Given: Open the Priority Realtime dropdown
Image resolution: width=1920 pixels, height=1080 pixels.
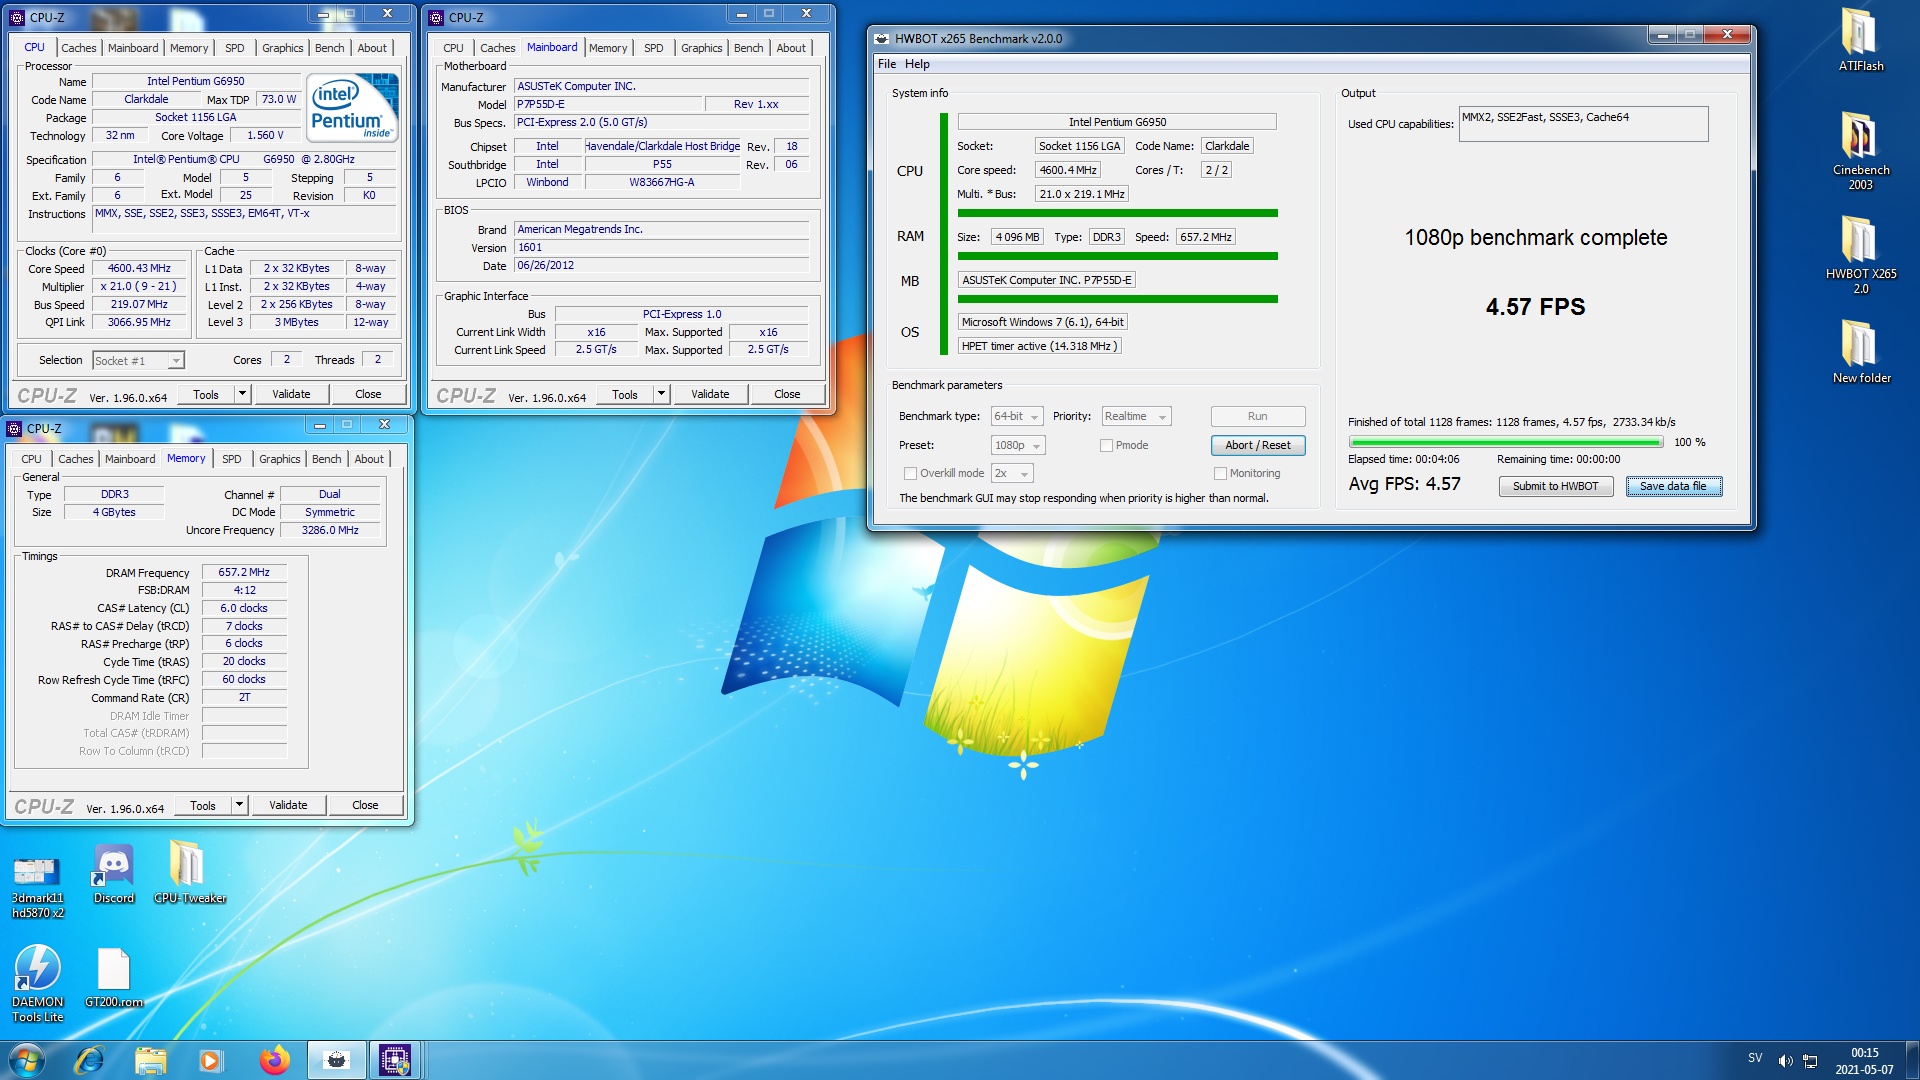Looking at the screenshot, I should pyautogui.click(x=1136, y=416).
